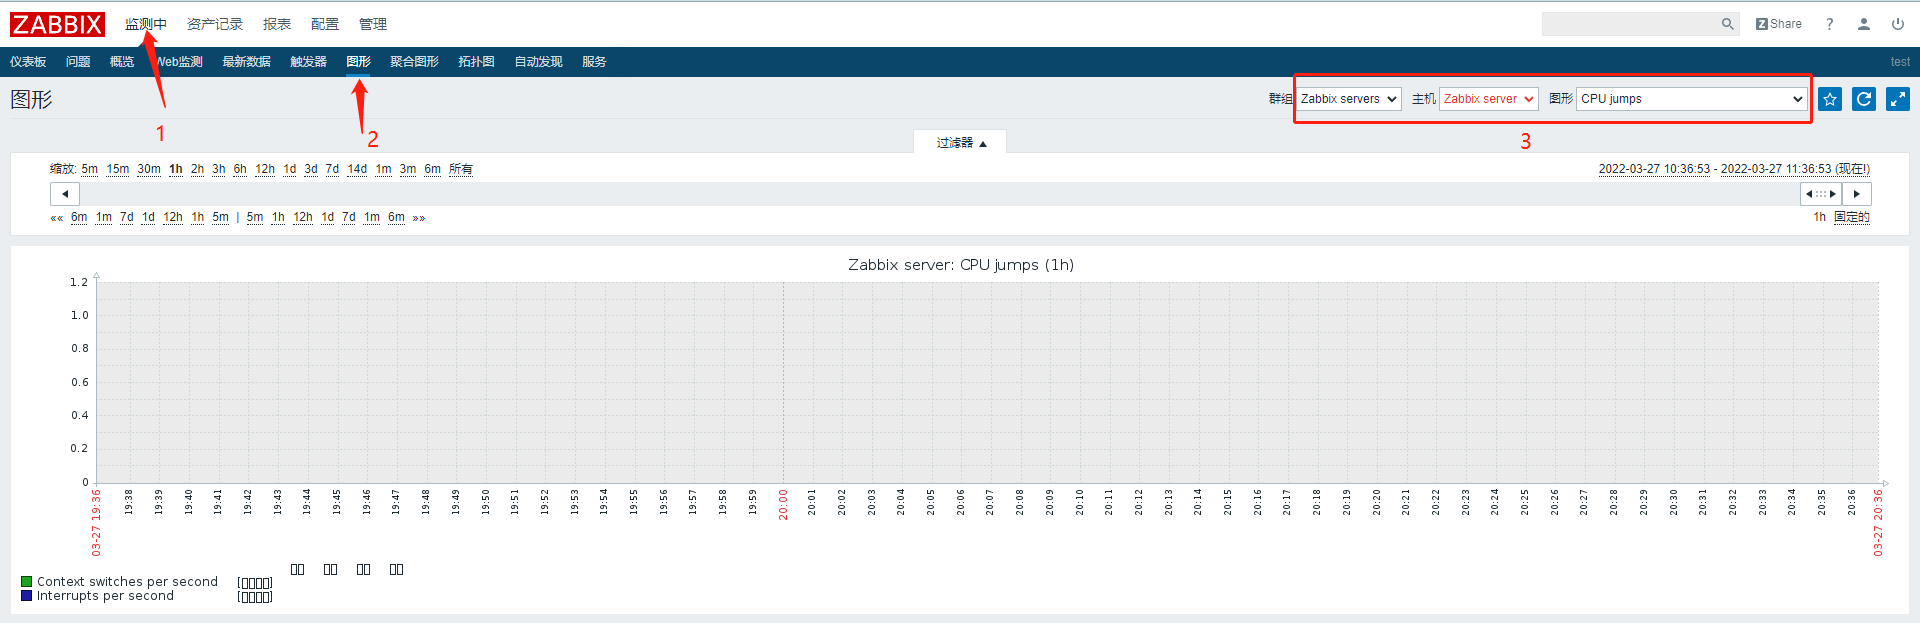The image size is (1920, 623).
Task: Click the search magnifier icon
Action: click(x=1727, y=24)
